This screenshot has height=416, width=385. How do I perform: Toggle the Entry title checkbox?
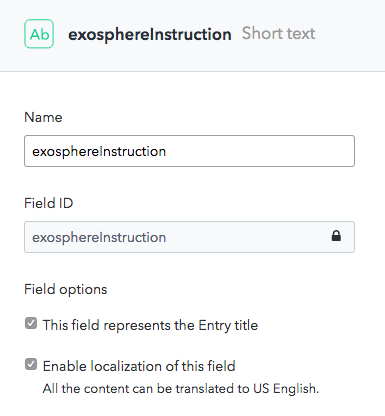(x=31, y=323)
